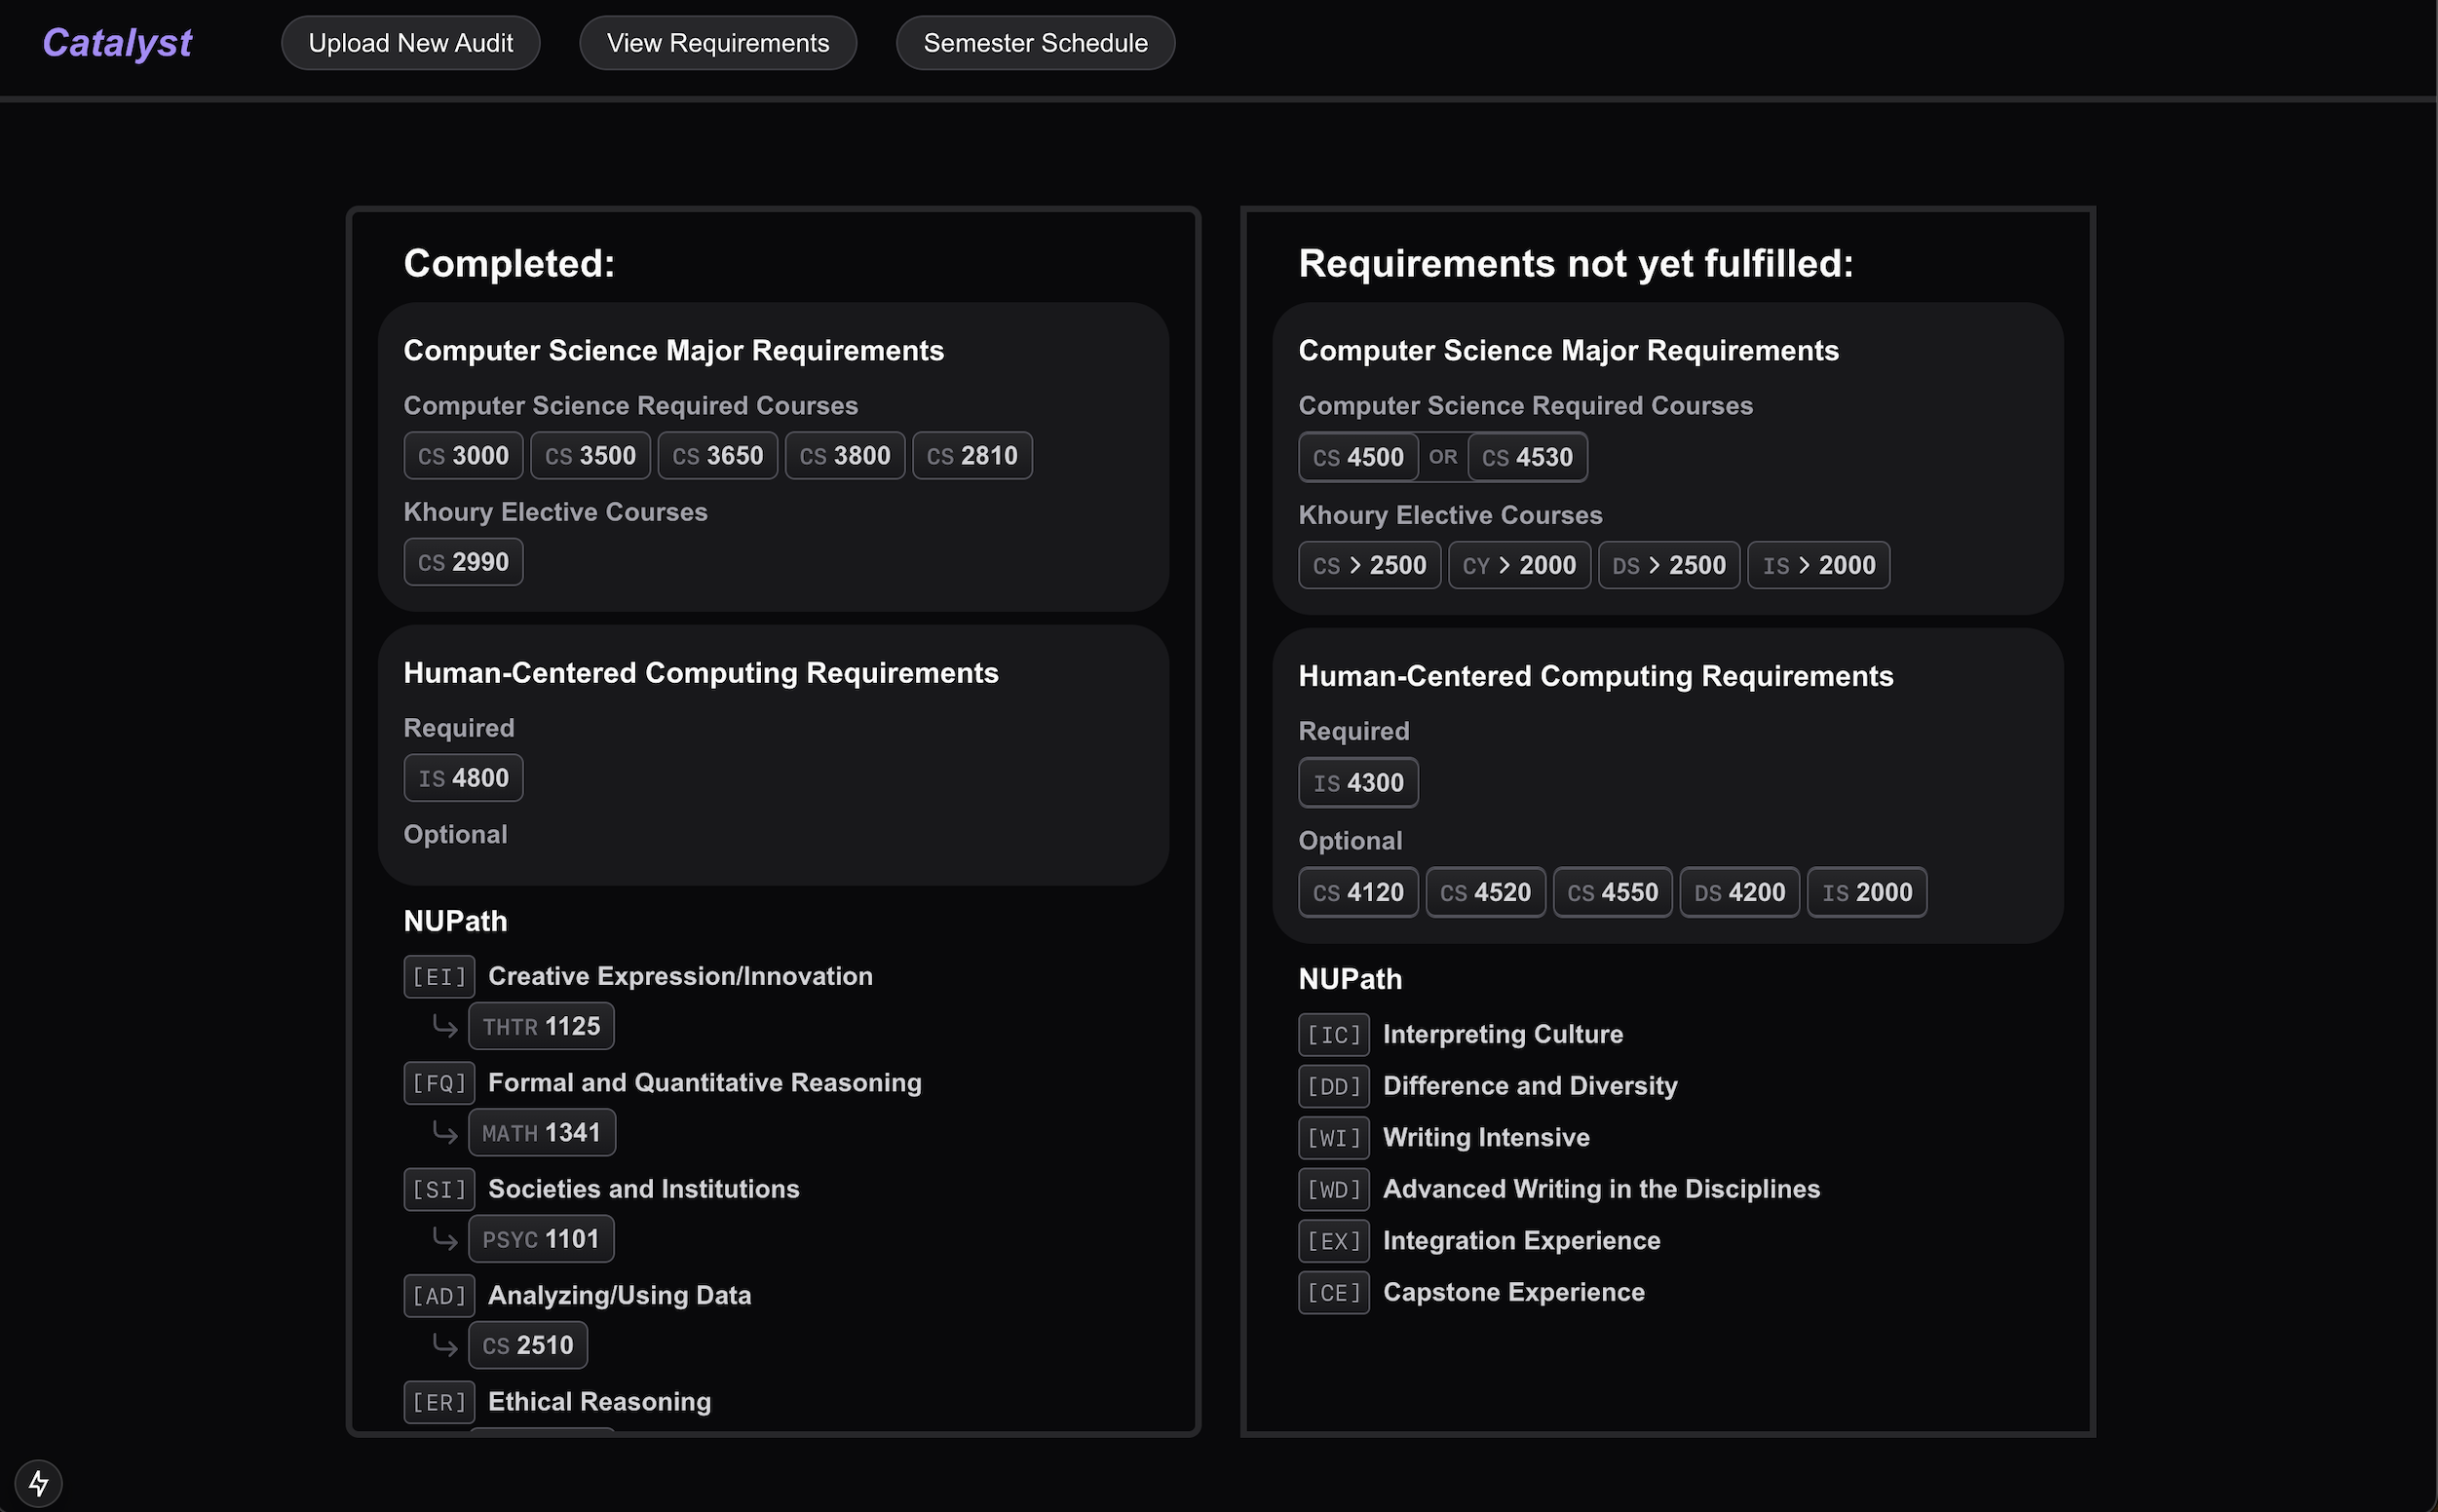The height and width of the screenshot is (1512, 2438).
Task: Open Upload New Audit
Action: [x=410, y=43]
